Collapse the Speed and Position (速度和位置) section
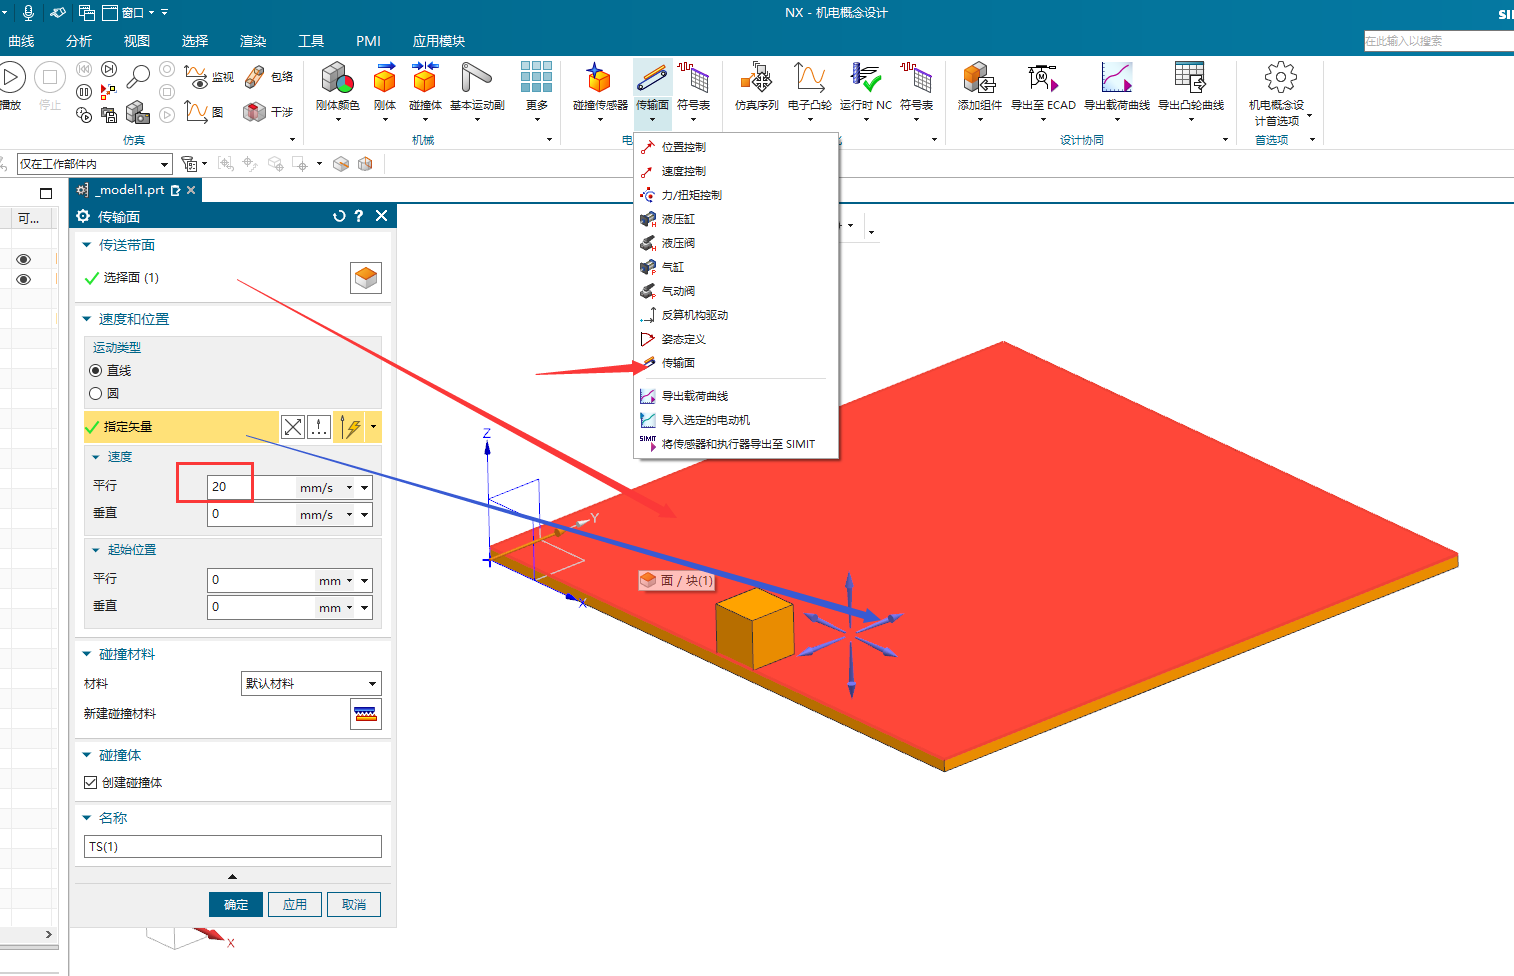Screen dimensions: 1514x976 click(87, 319)
